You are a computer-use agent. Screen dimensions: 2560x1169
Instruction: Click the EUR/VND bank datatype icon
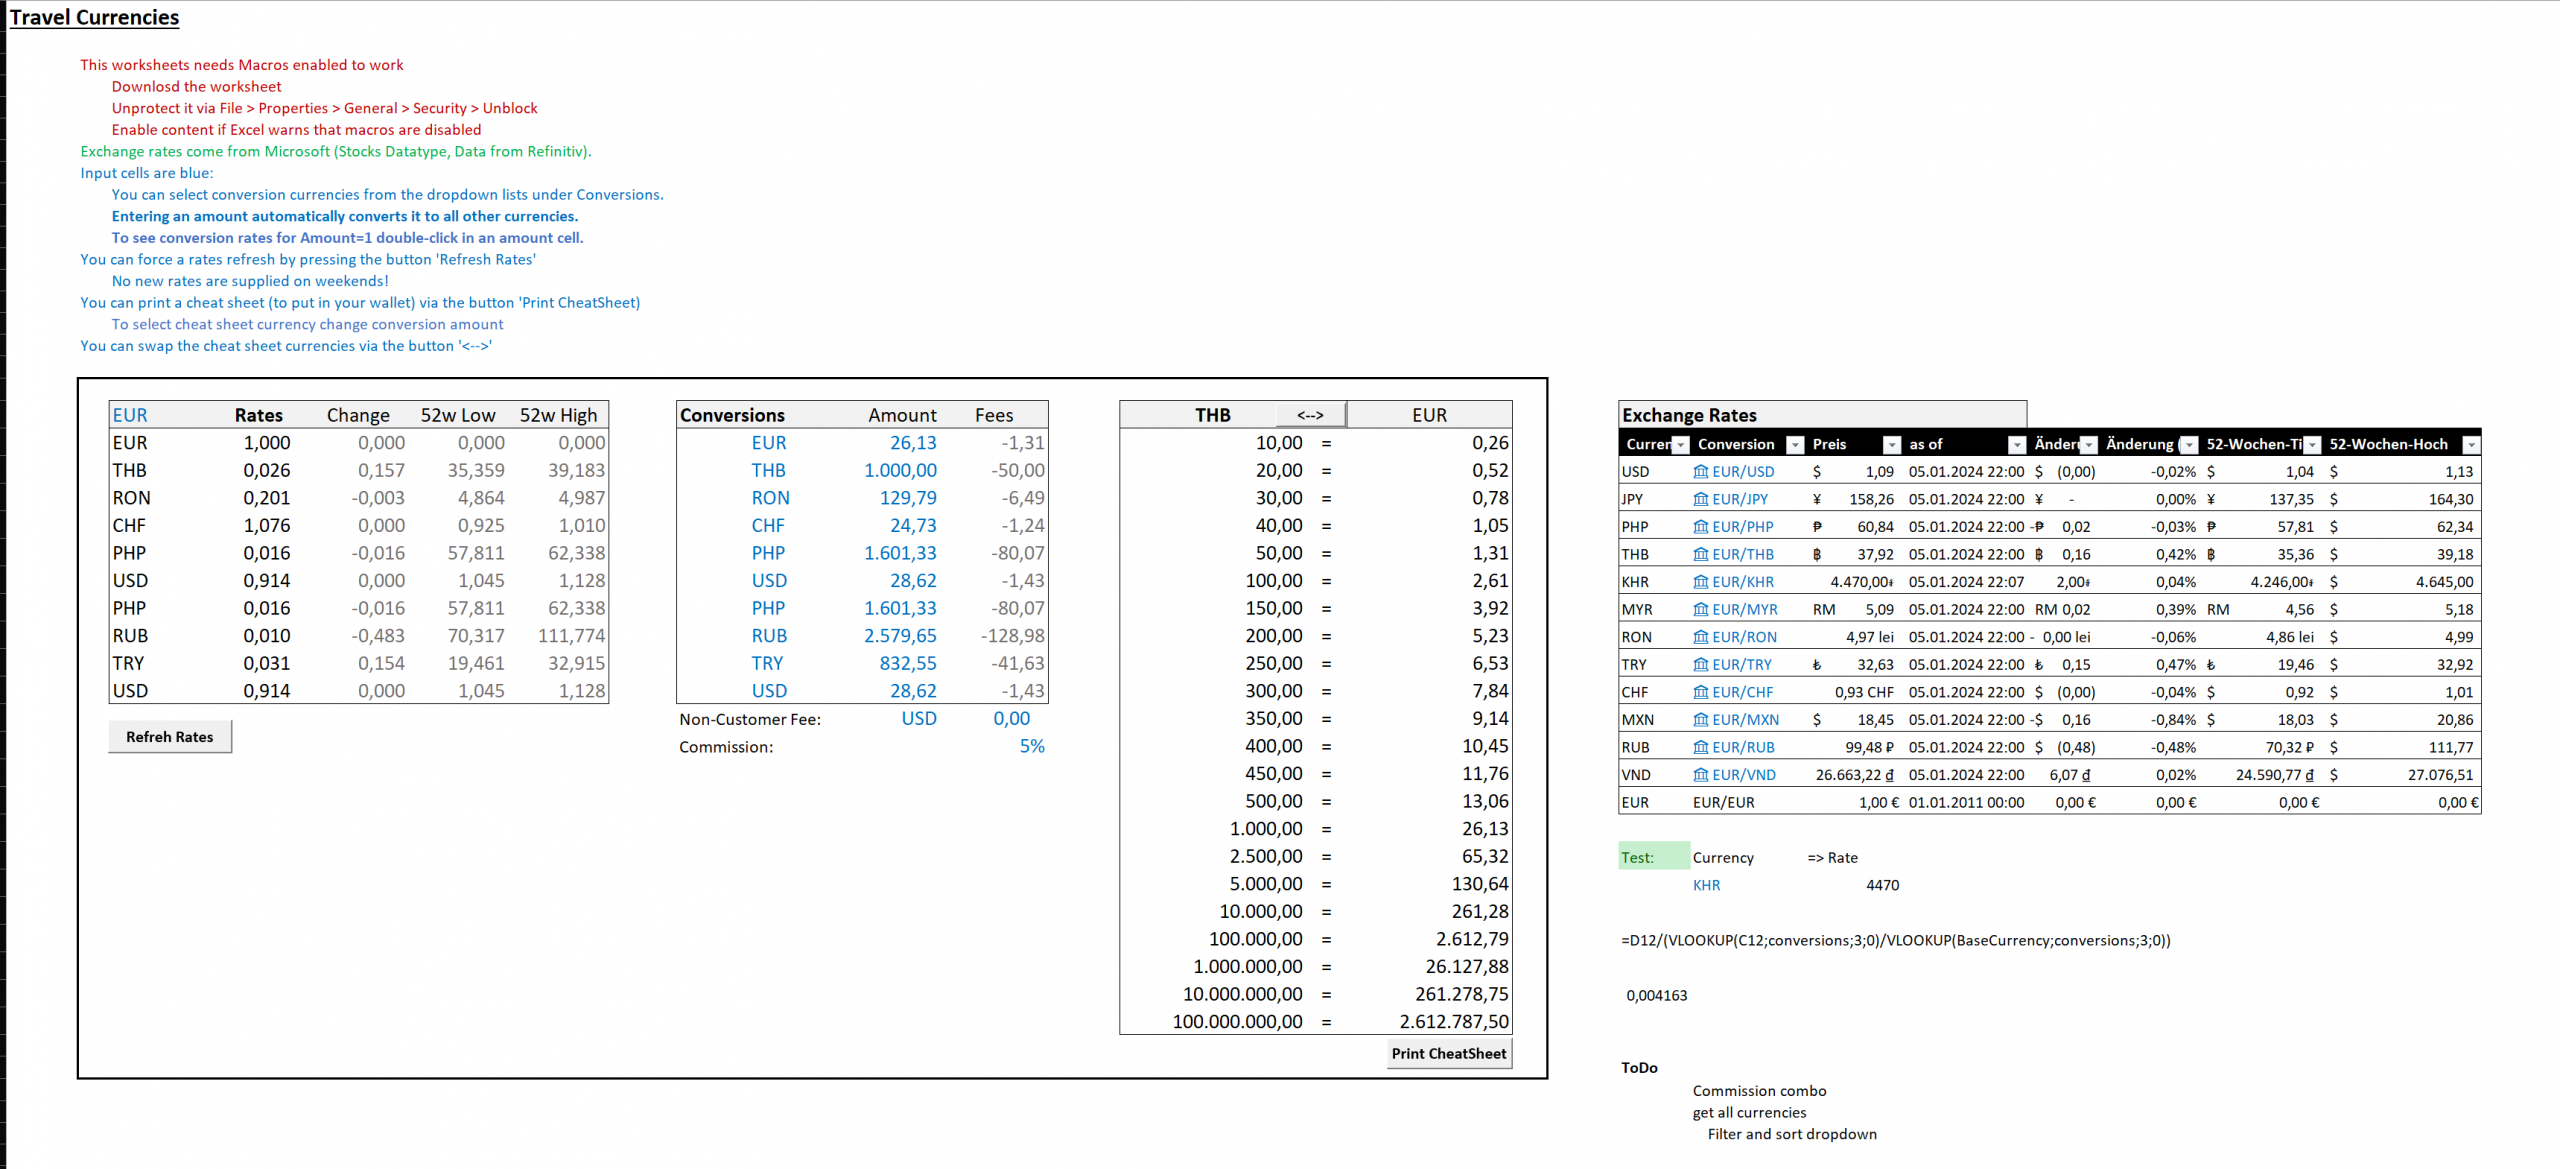1700,774
